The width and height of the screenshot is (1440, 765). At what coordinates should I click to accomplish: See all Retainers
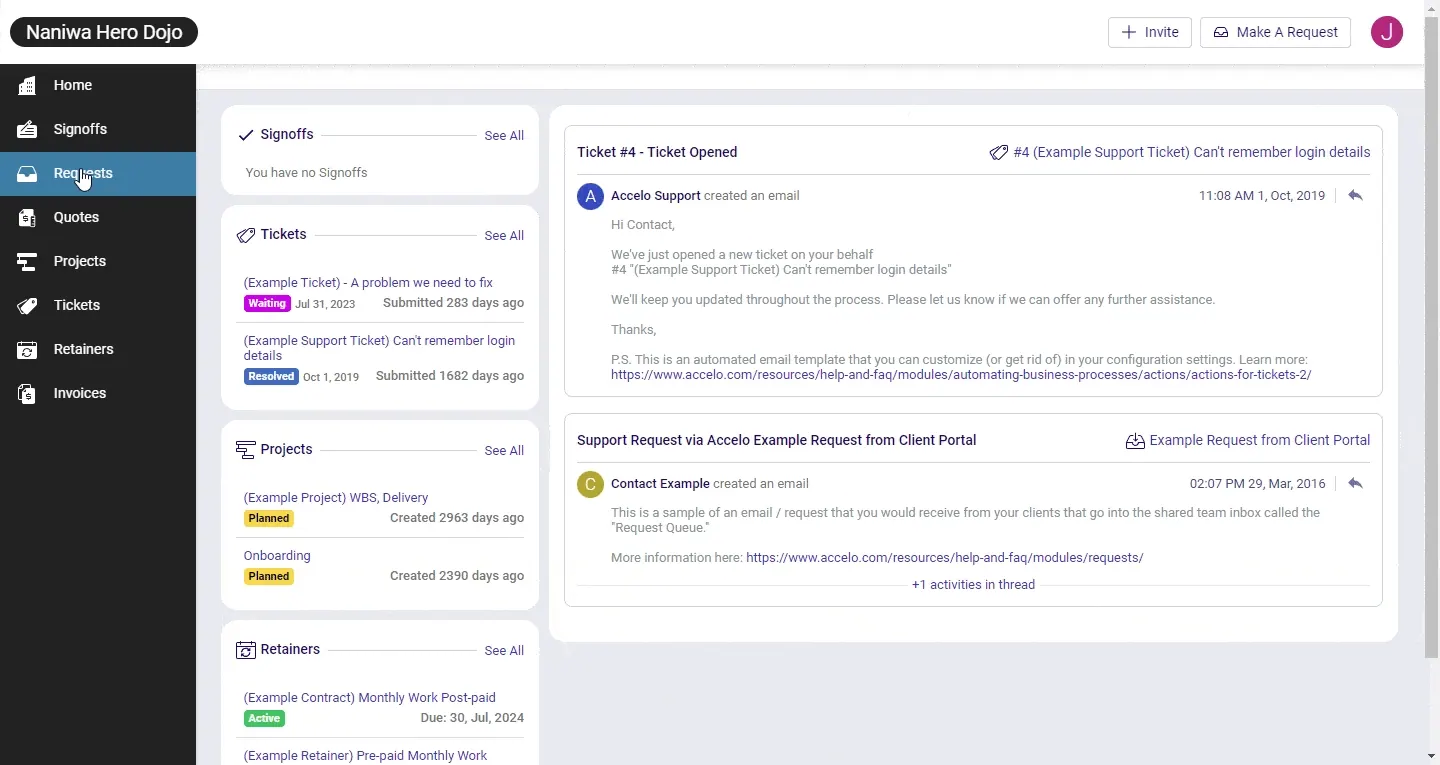[504, 651]
